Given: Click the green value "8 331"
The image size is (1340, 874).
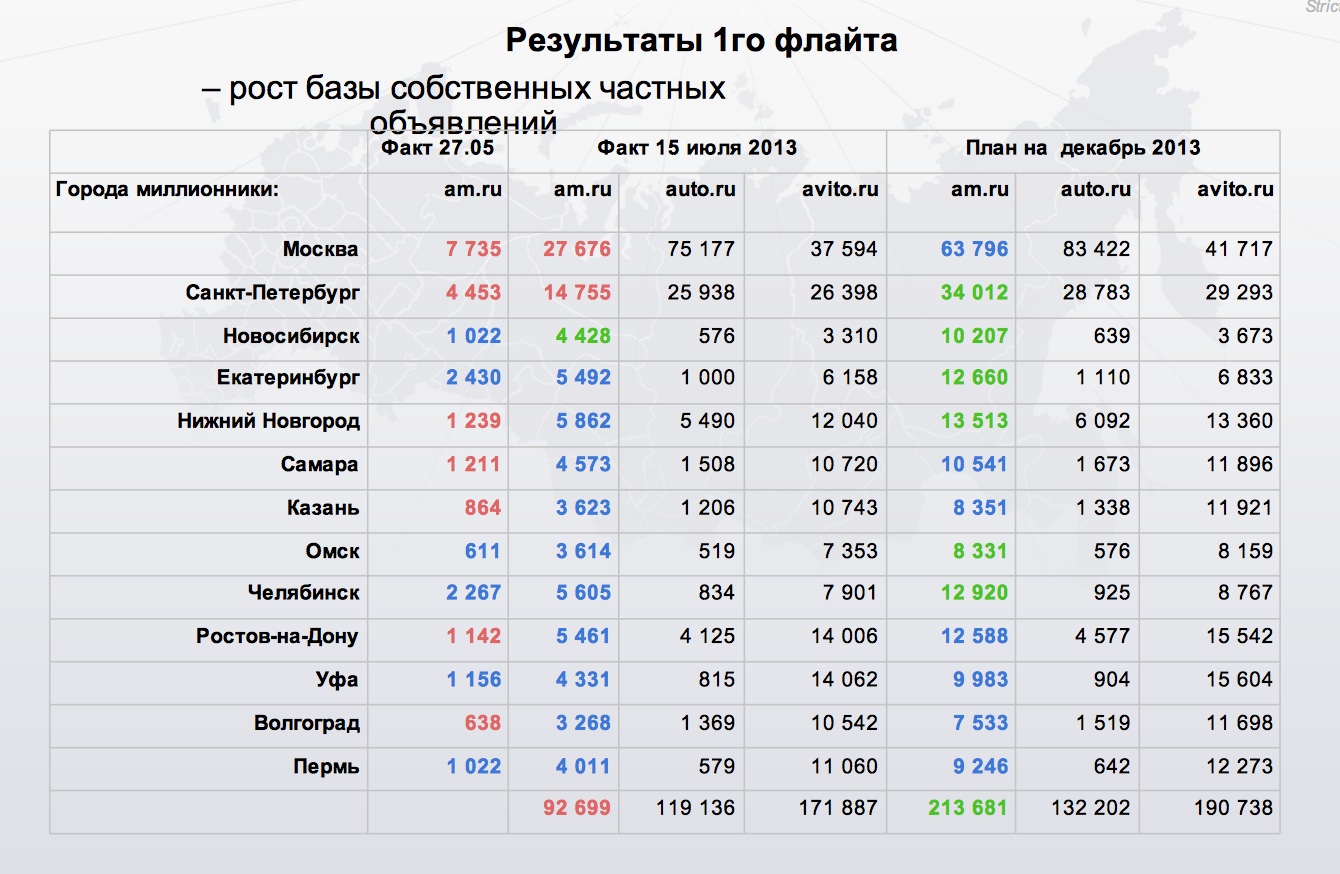Looking at the screenshot, I should click(981, 551).
